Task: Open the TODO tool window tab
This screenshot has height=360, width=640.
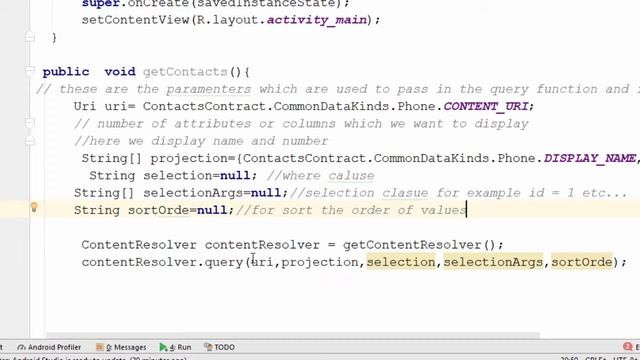Action: pyautogui.click(x=220, y=347)
